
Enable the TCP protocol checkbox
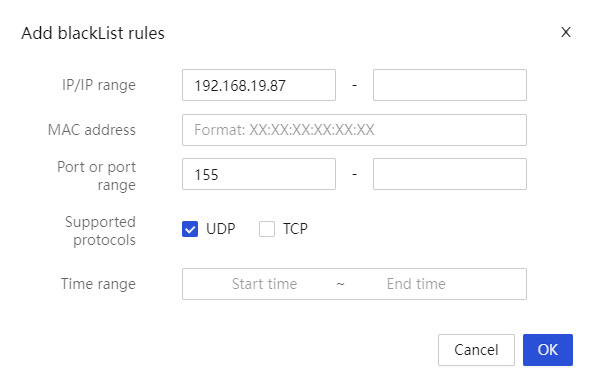click(267, 229)
